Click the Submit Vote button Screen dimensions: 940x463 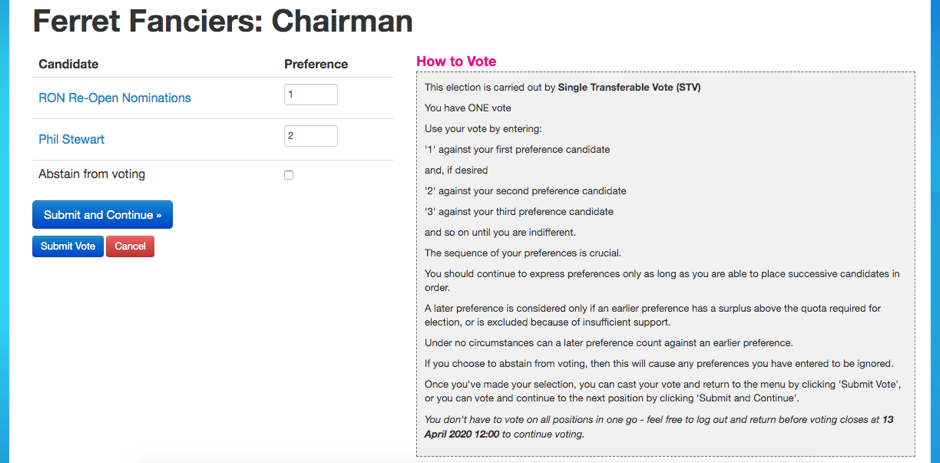coord(68,246)
